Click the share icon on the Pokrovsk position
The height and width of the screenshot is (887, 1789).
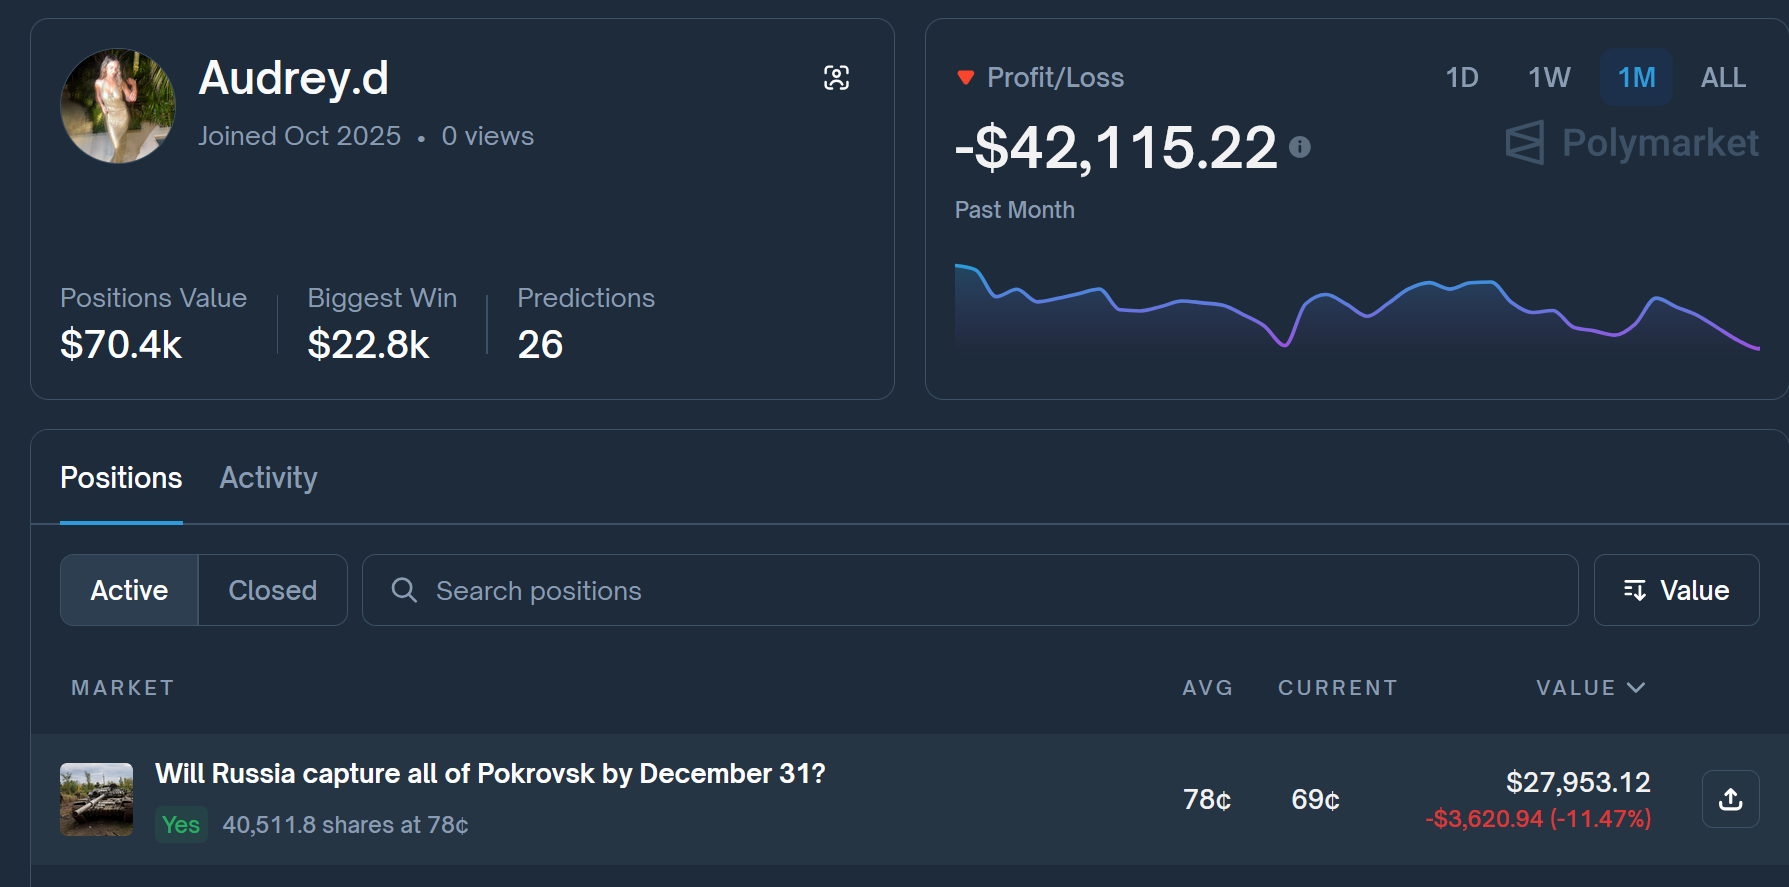(1731, 799)
